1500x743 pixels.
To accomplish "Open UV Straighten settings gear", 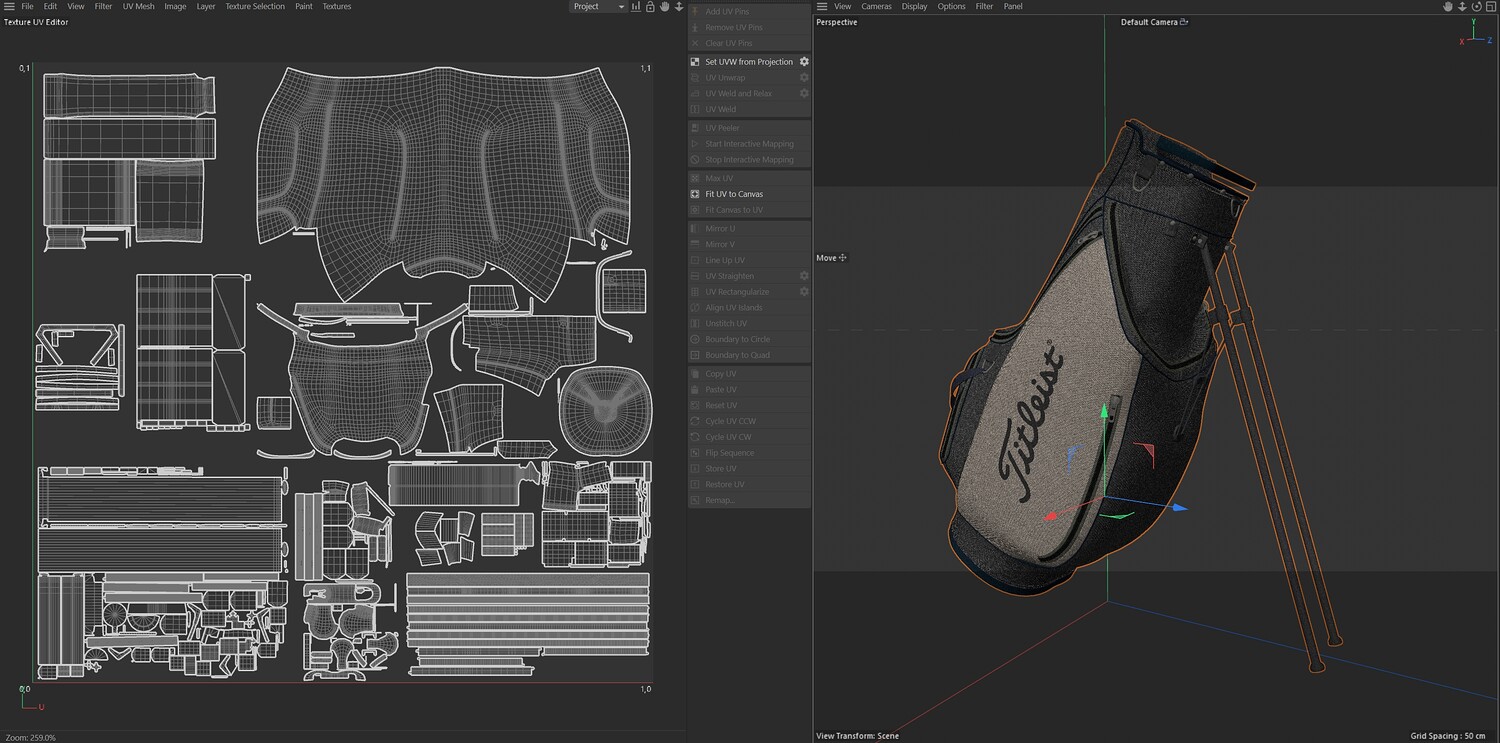I will [x=804, y=276].
